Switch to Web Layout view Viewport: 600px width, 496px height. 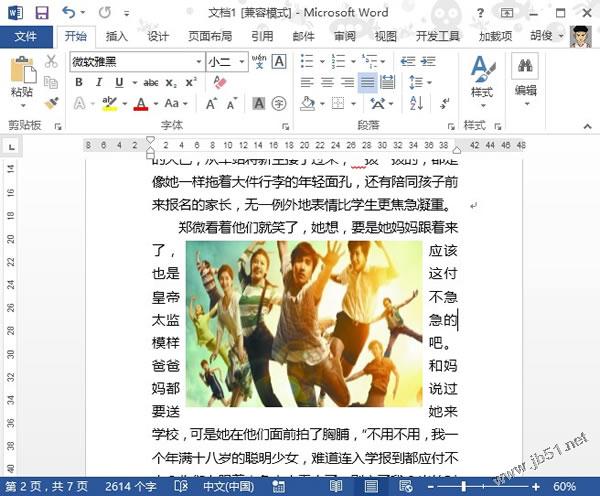click(x=406, y=486)
